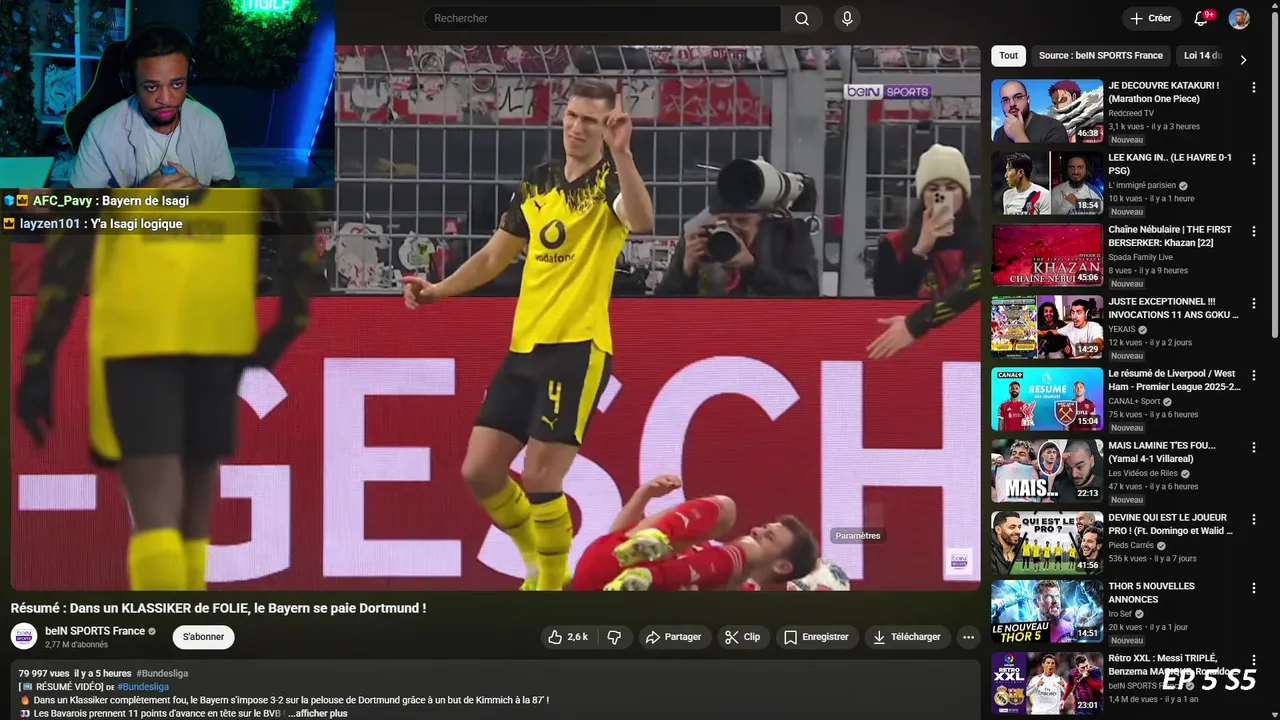Click the Créer button
The image size is (1280, 720).
[x=1150, y=18]
